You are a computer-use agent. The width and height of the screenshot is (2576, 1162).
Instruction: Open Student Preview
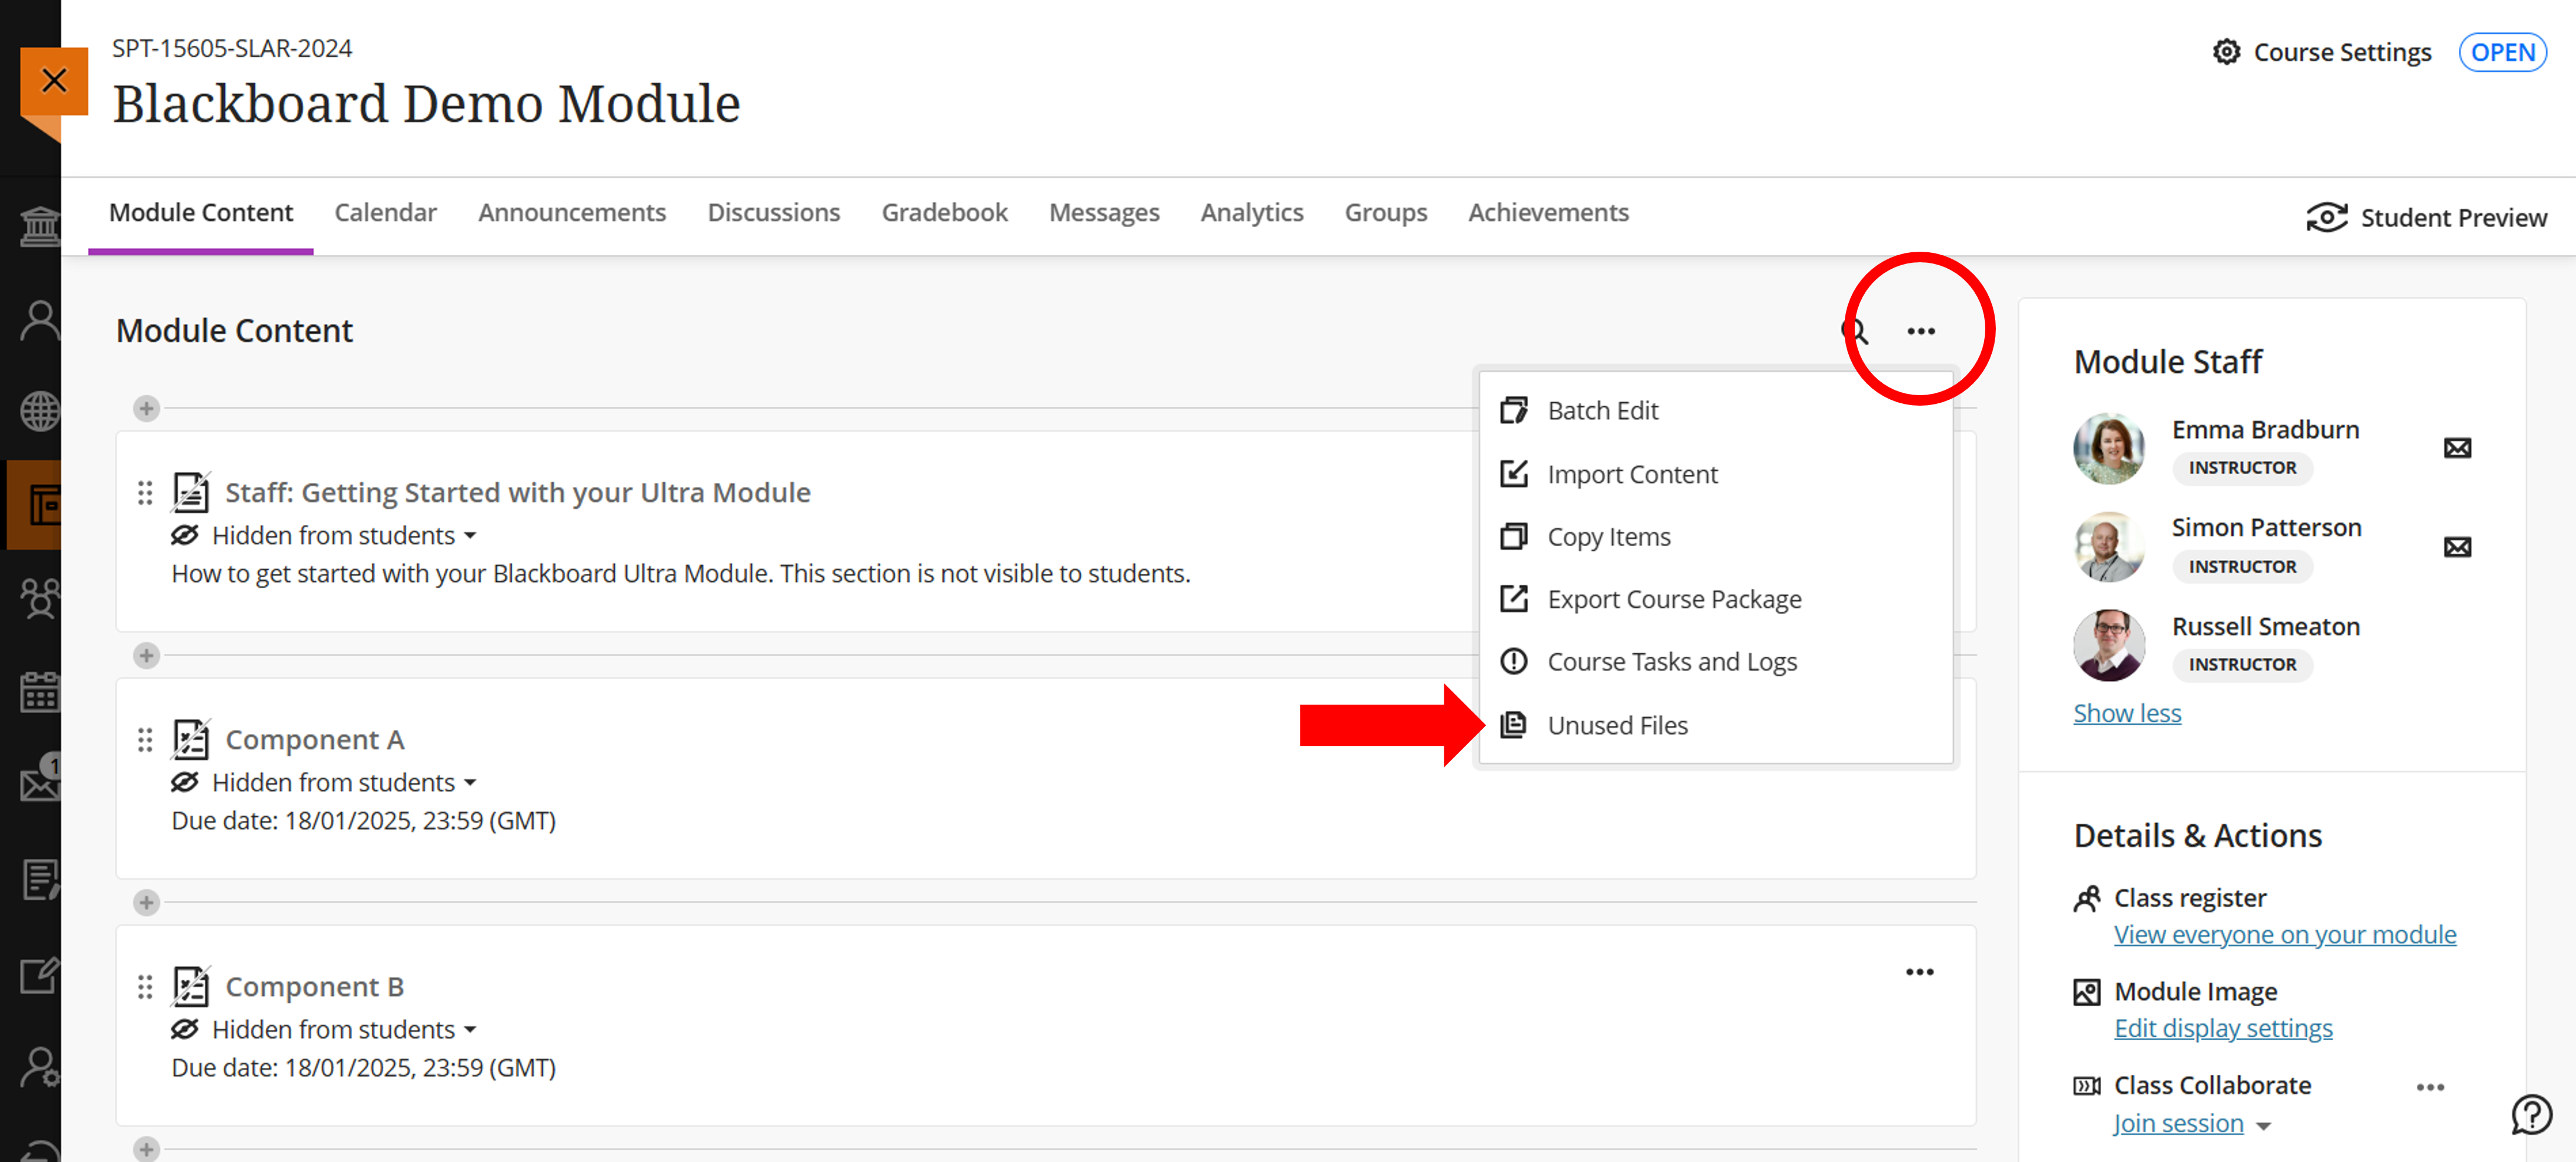point(2426,217)
